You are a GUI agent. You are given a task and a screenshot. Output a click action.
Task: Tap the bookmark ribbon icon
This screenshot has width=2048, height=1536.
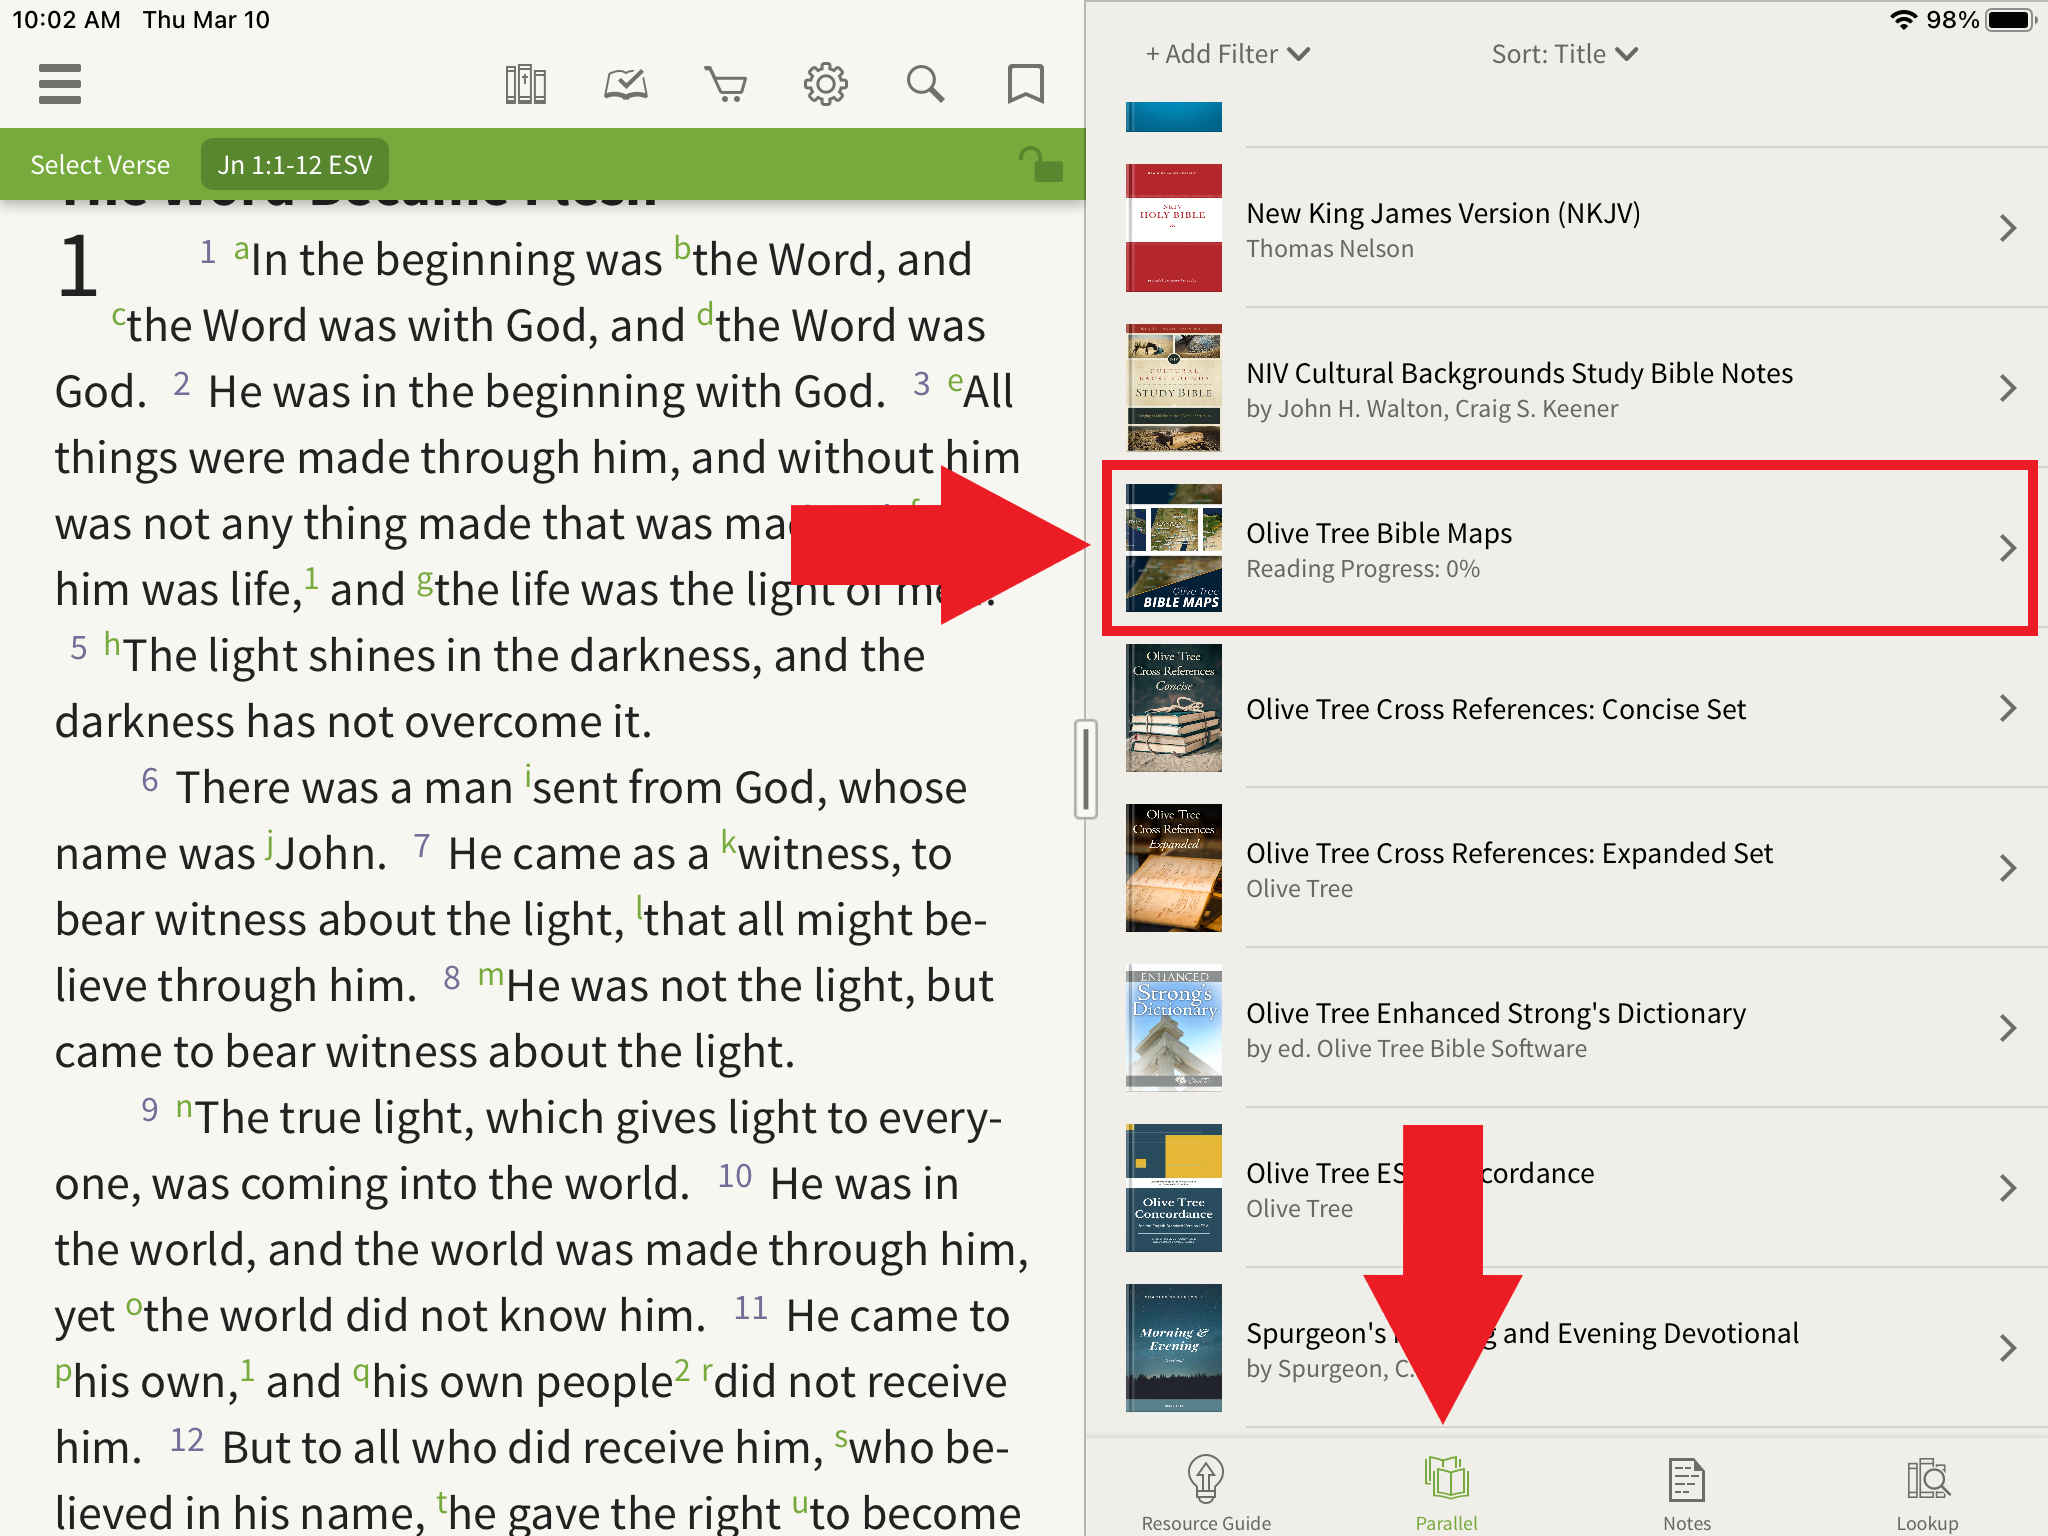click(1026, 85)
